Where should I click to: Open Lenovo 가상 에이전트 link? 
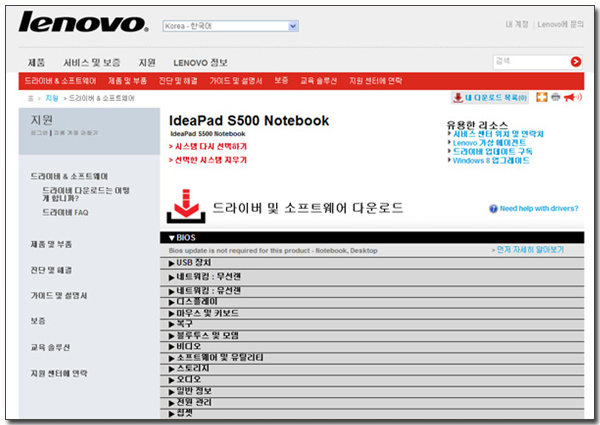[489, 143]
